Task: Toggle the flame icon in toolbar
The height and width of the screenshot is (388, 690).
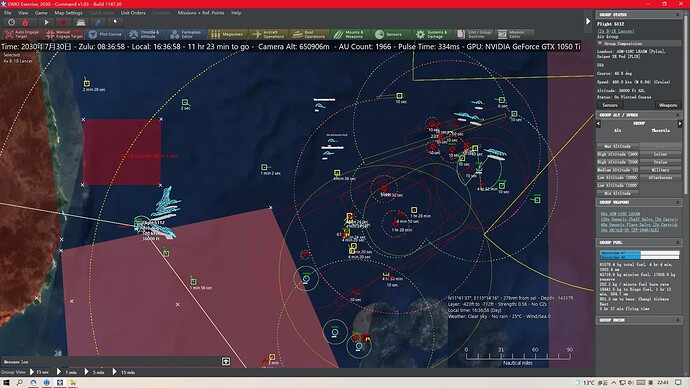Action: (25, 22)
